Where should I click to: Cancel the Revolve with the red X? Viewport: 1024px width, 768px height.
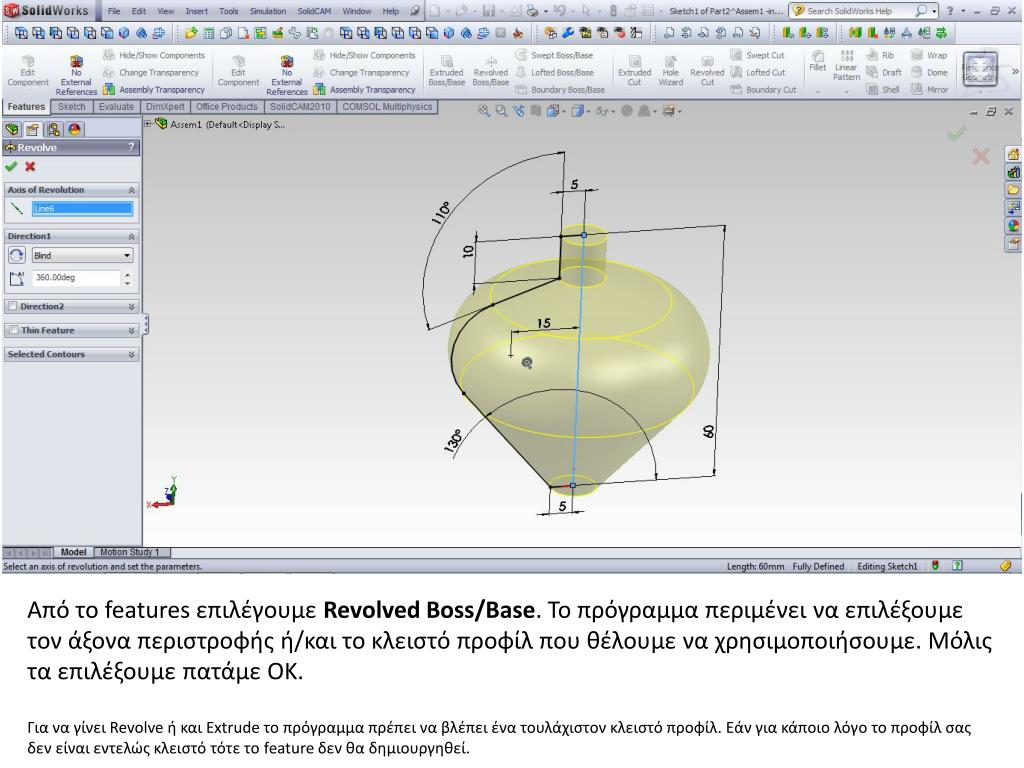pos(30,167)
